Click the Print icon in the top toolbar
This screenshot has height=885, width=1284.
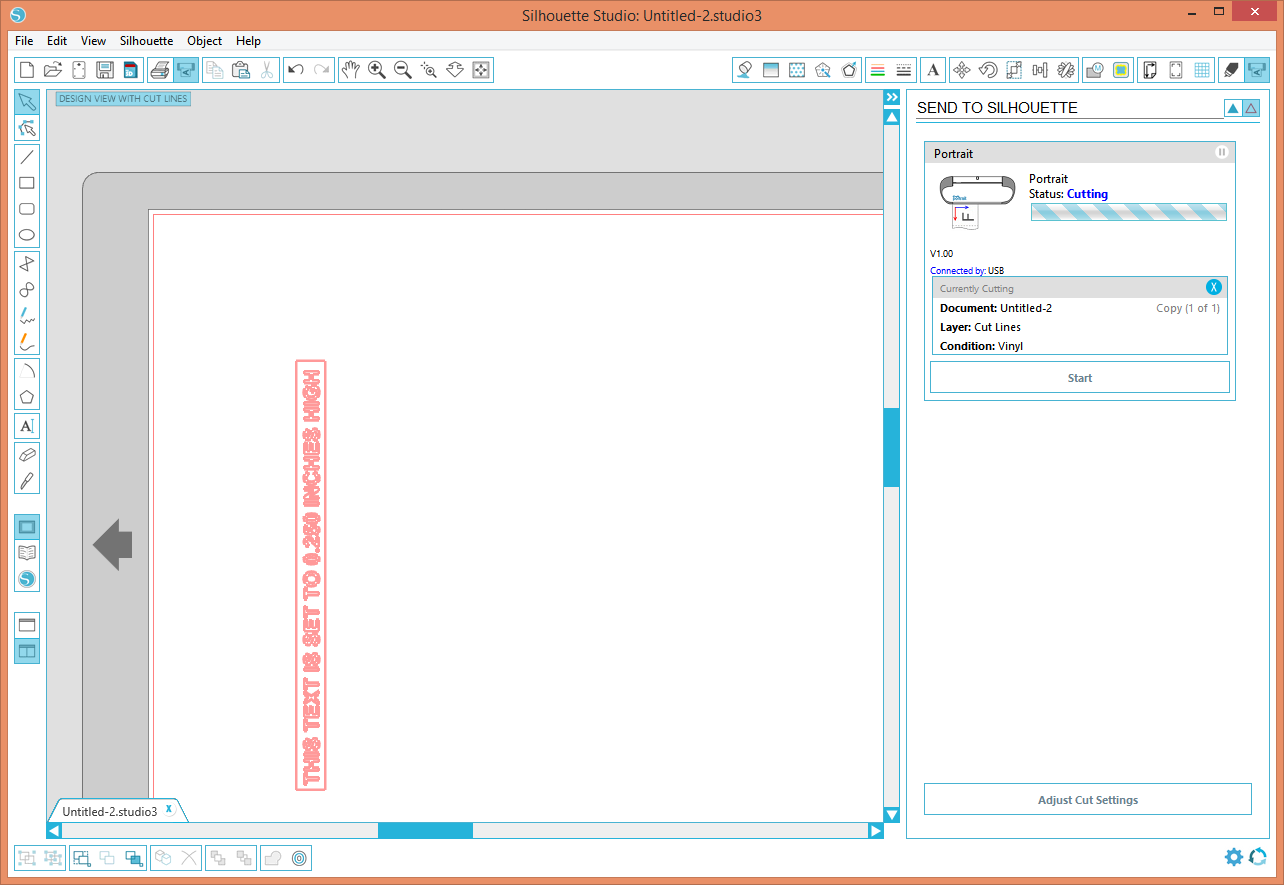(159, 70)
